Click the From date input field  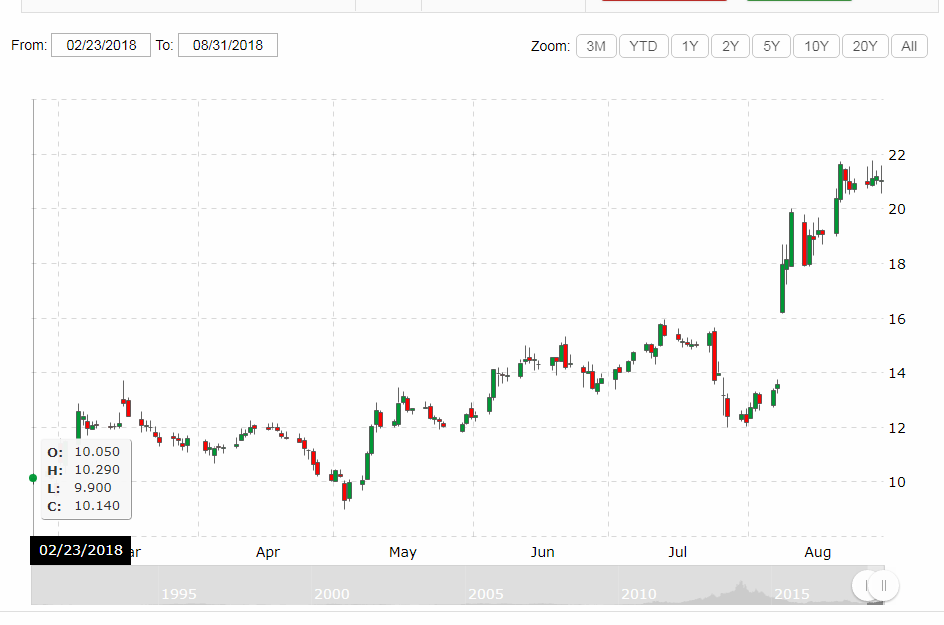point(100,44)
